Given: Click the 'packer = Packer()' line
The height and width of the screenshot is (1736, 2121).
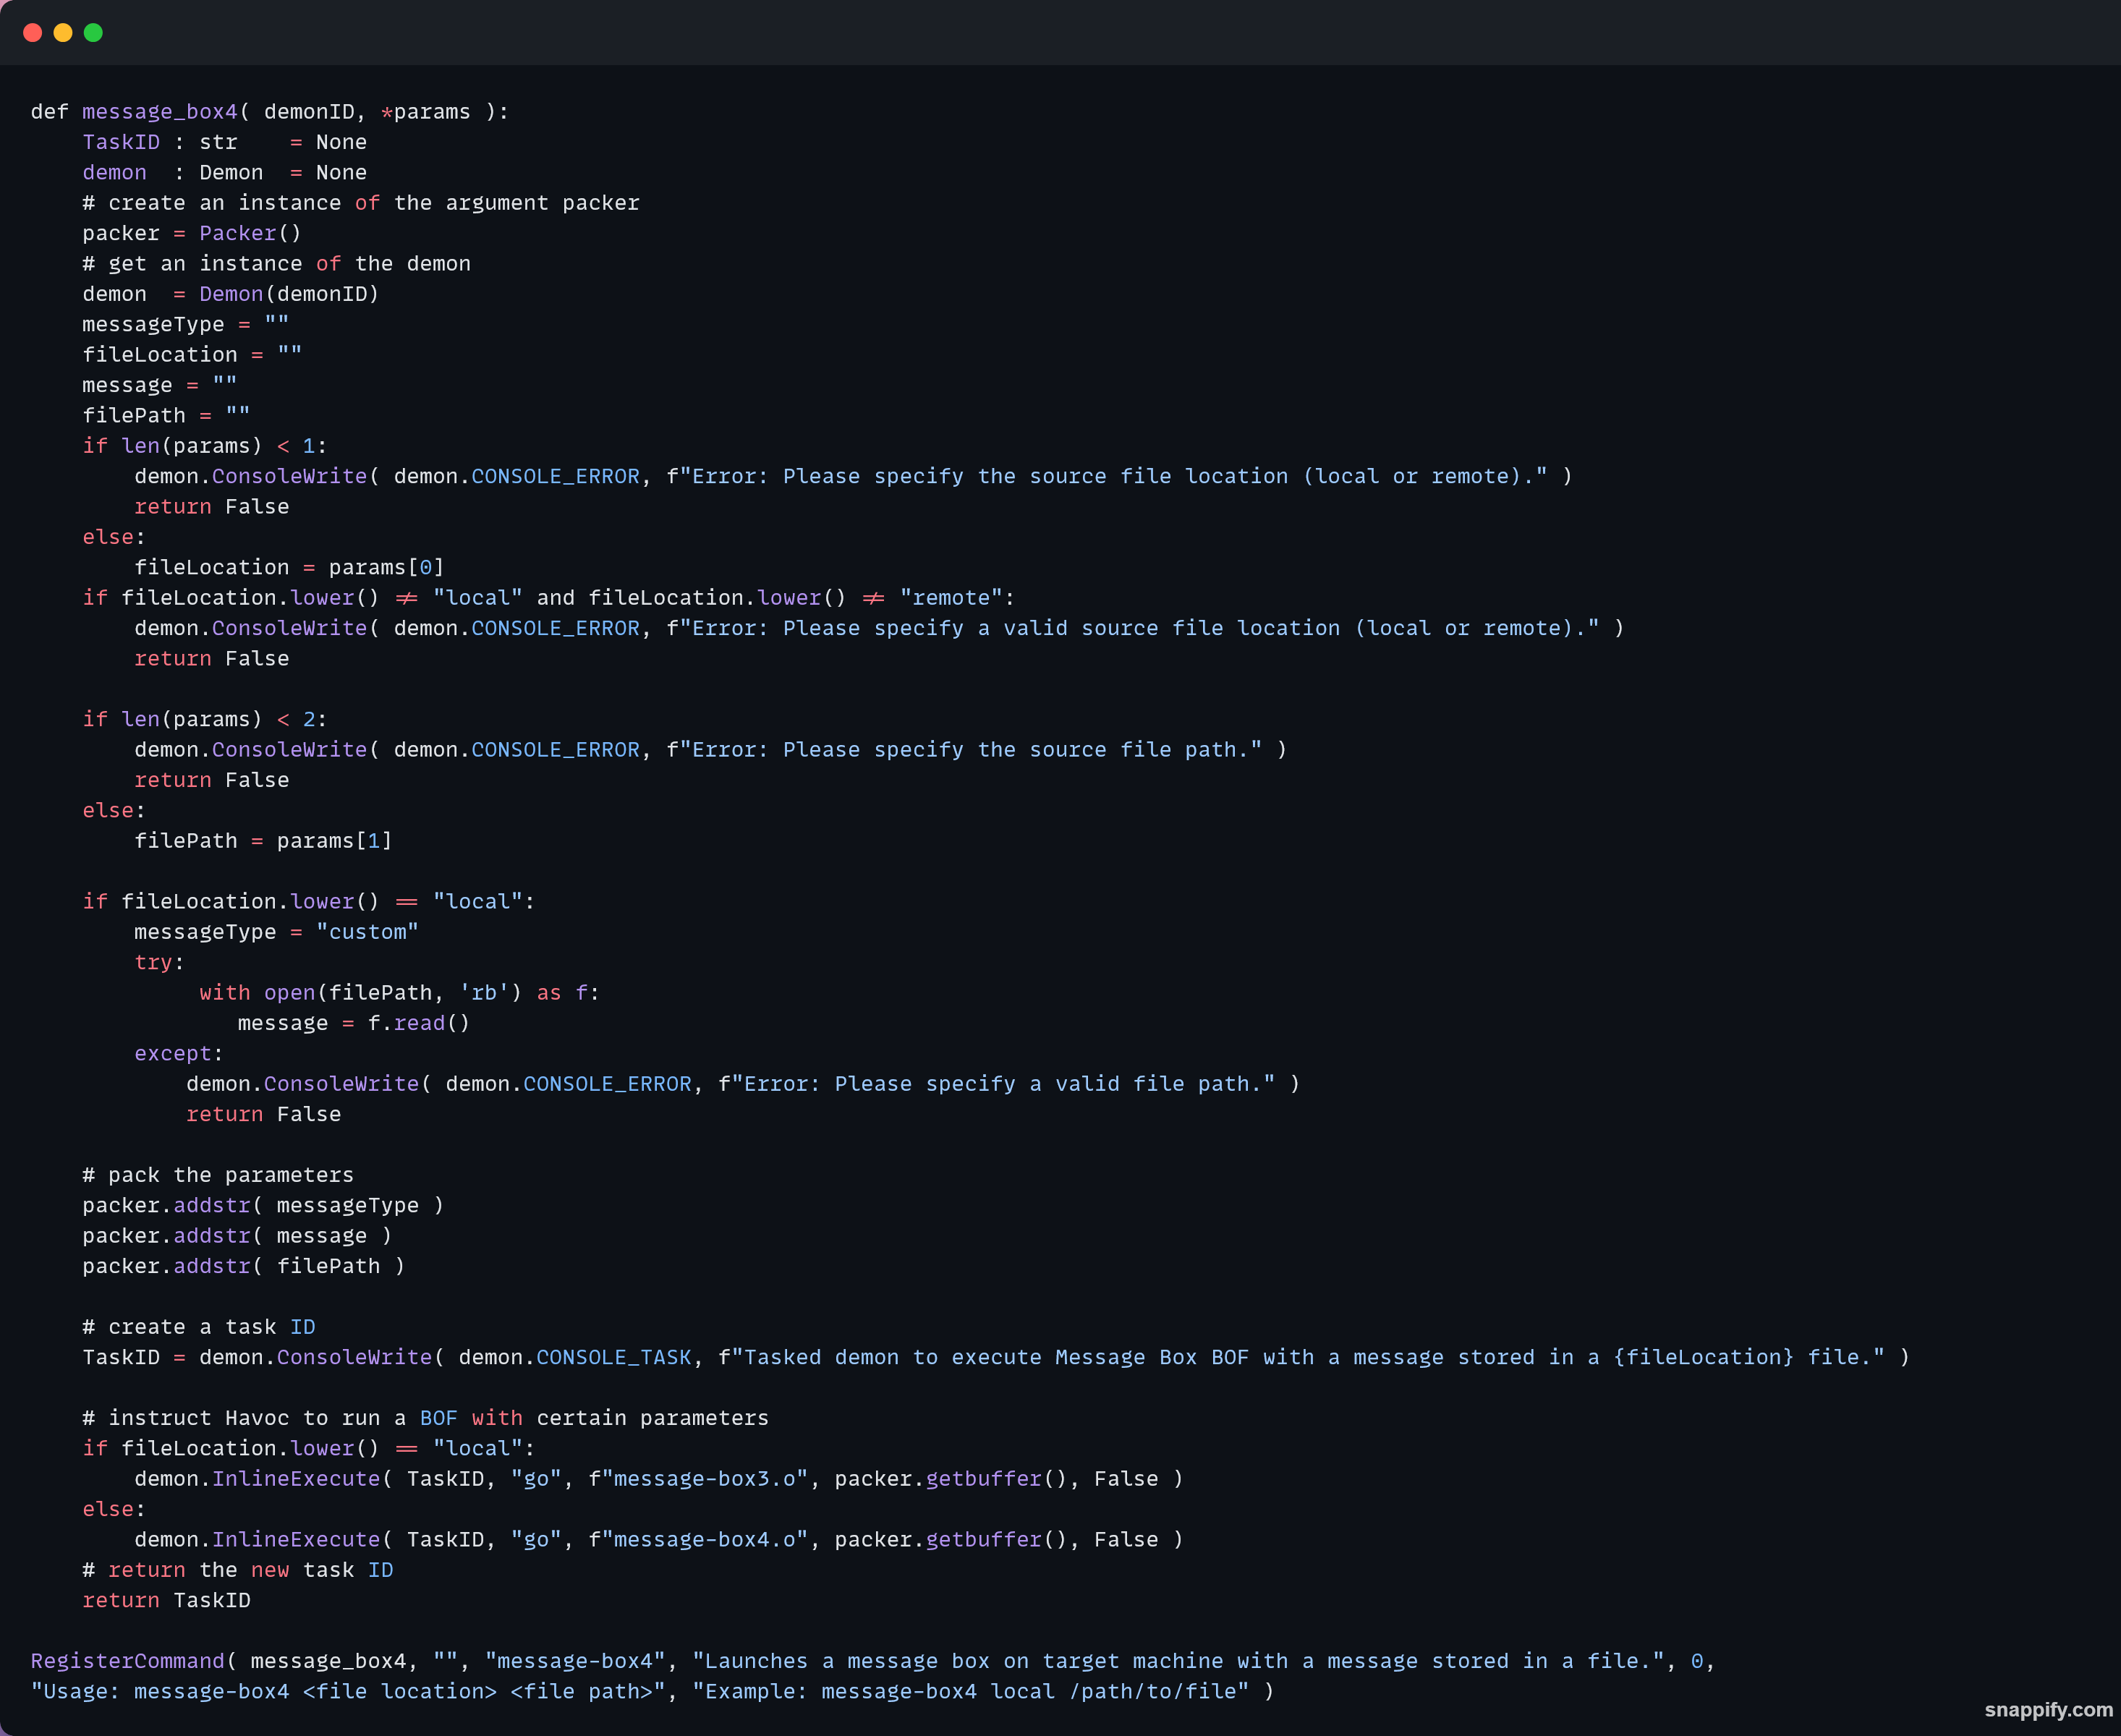Looking at the screenshot, I should tap(191, 233).
